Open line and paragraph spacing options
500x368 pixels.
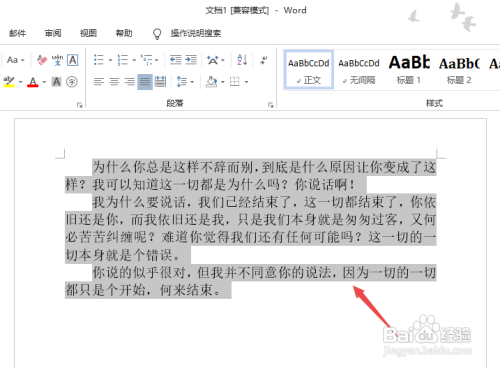181,82
